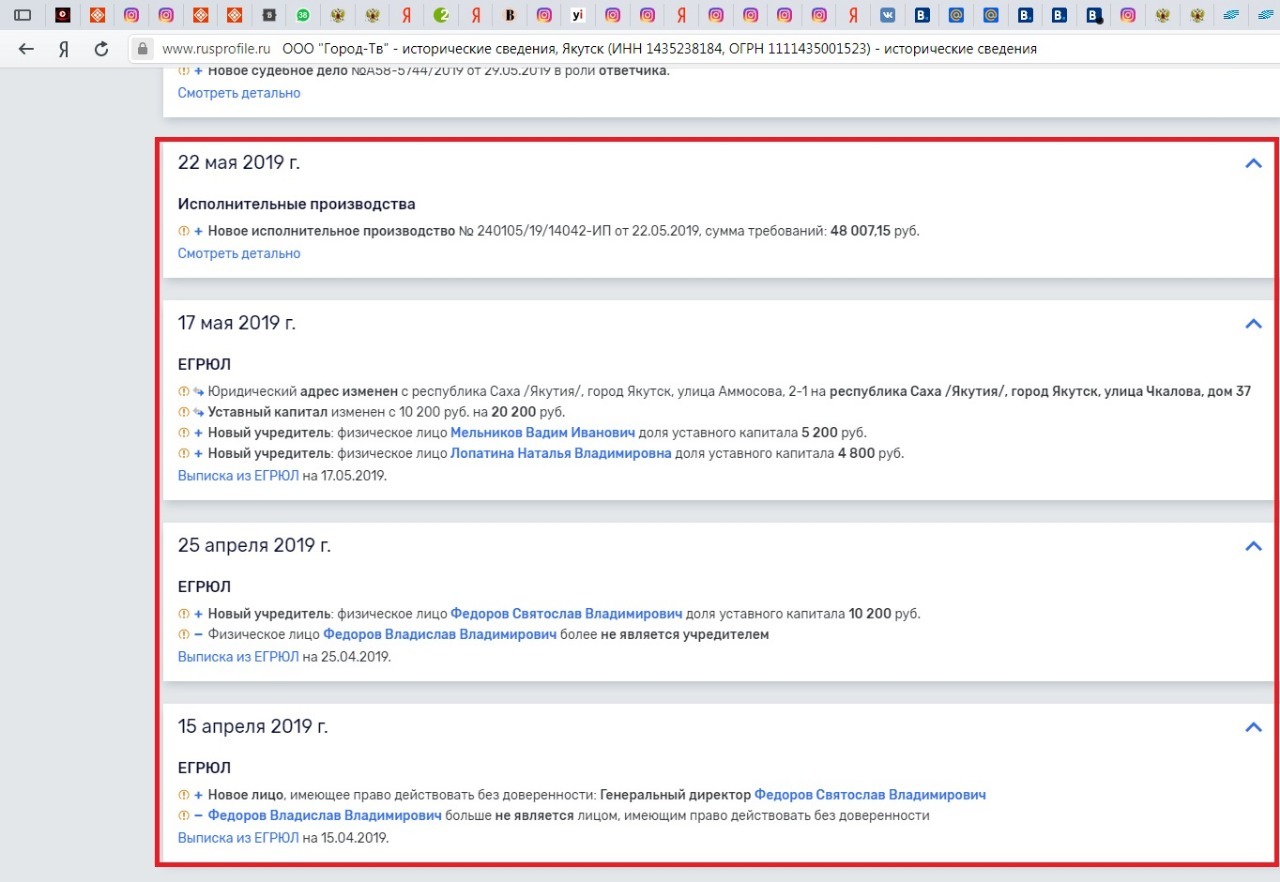Click info icon beside Мельников founder row
The width and height of the screenshot is (1280, 882).
(183, 433)
